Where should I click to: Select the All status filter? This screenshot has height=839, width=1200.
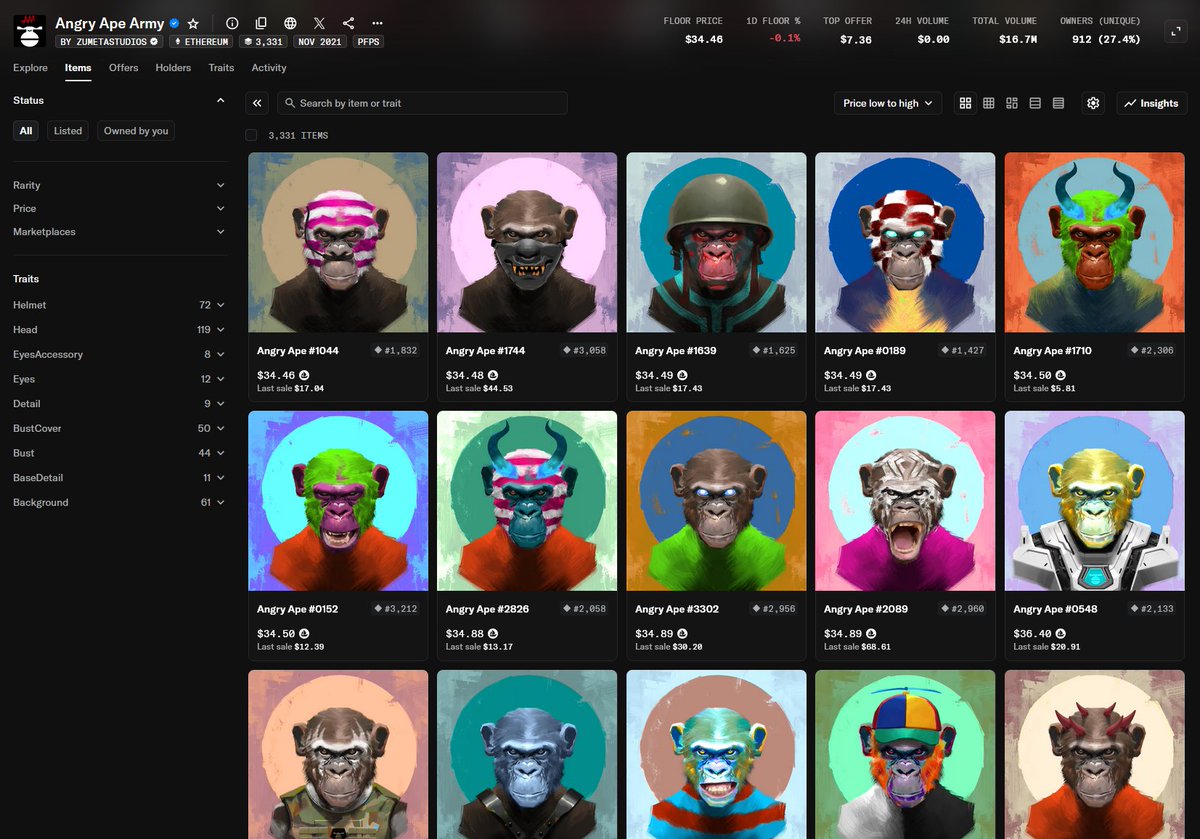tap(26, 131)
